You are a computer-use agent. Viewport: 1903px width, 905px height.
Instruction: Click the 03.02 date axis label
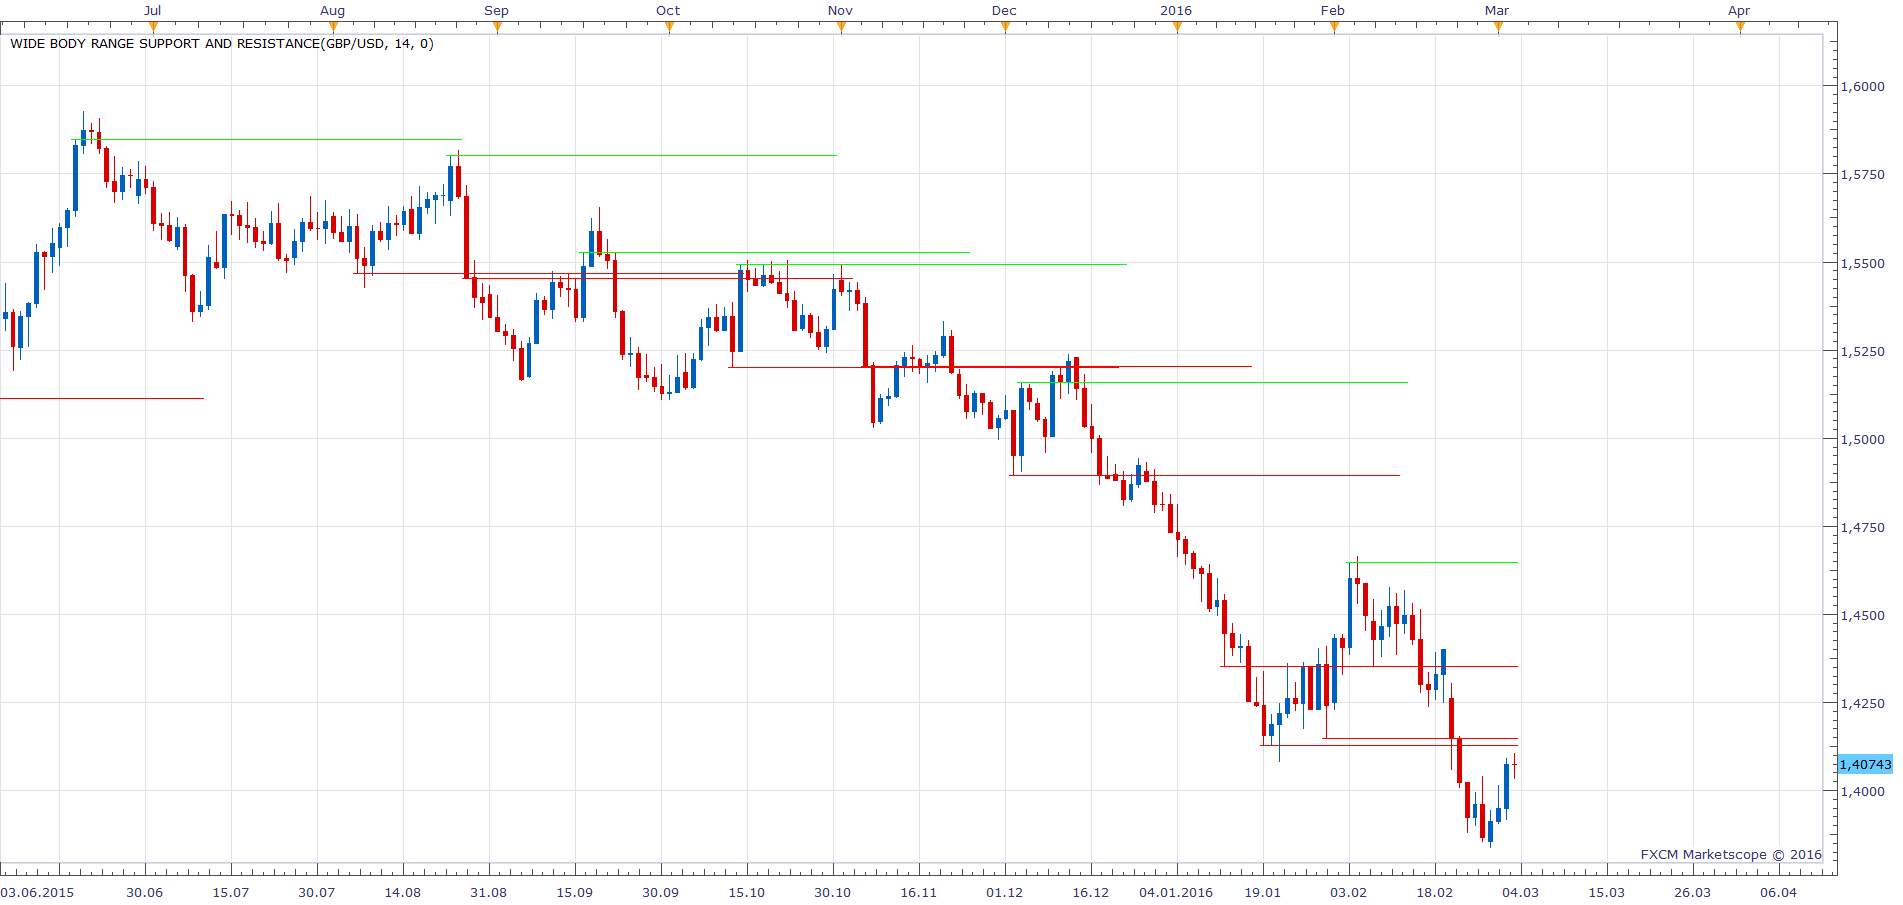click(1349, 892)
